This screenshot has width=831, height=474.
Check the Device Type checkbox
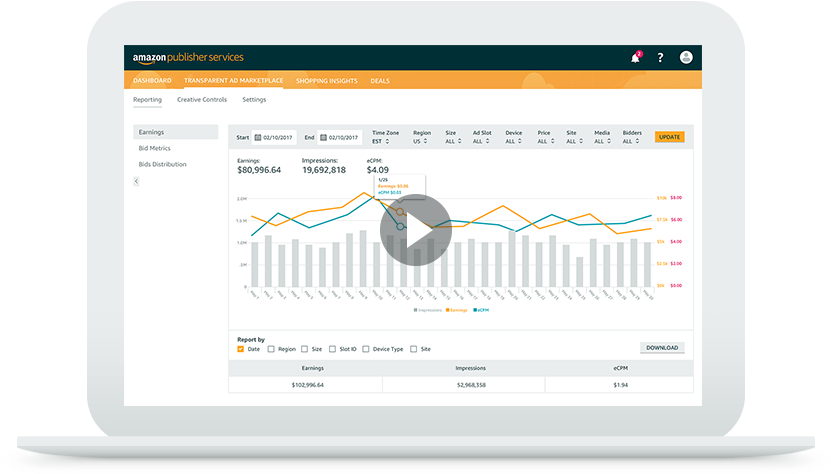pos(366,349)
